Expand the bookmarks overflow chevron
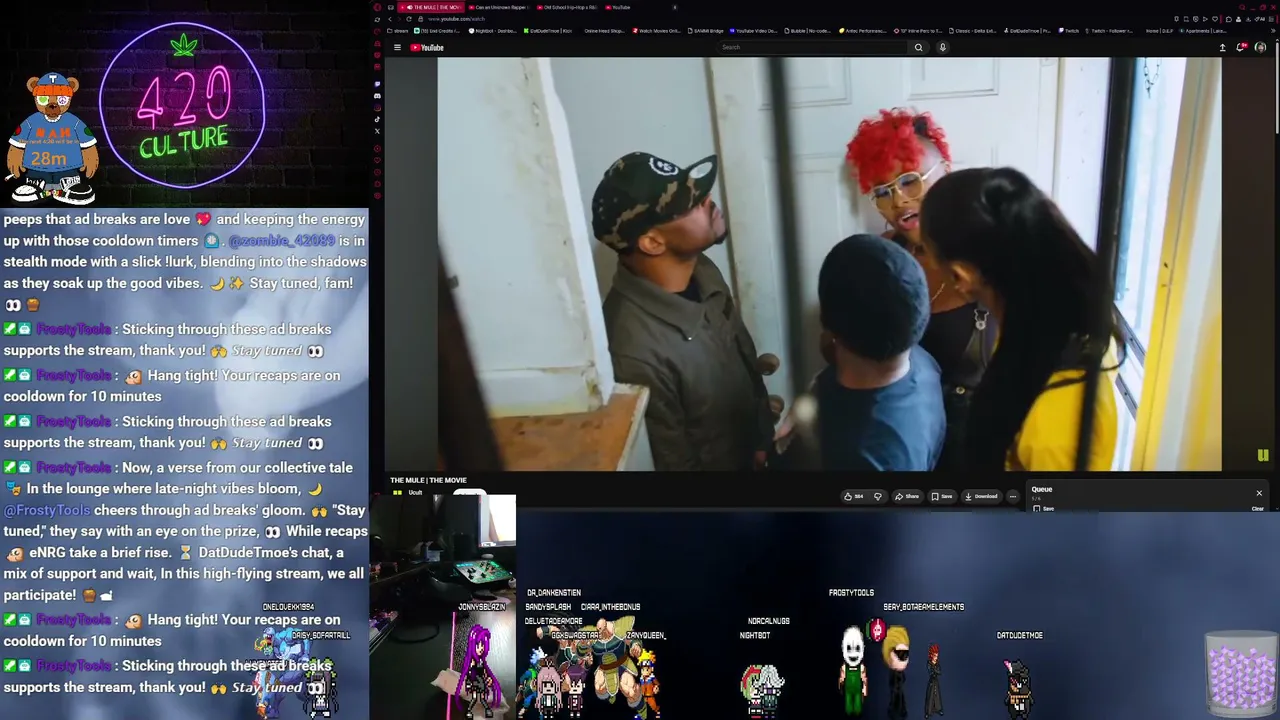The image size is (1280, 720). point(1271,31)
